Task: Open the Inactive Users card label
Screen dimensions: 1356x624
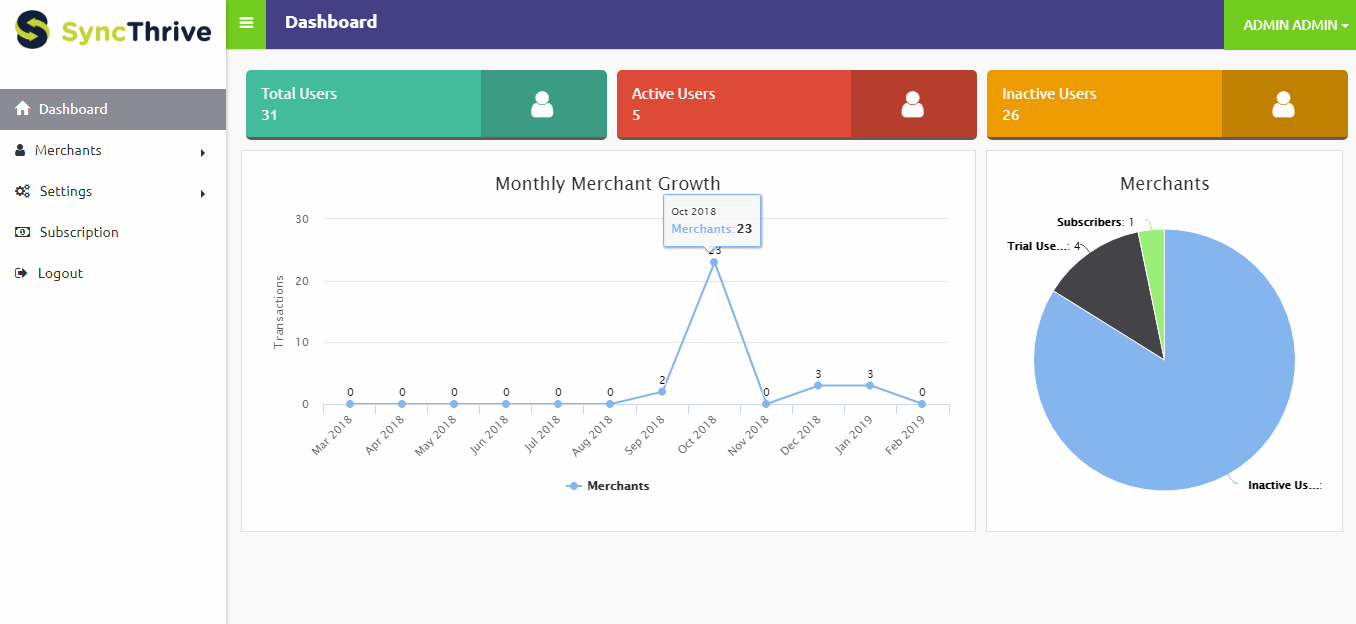Action: (x=1049, y=94)
